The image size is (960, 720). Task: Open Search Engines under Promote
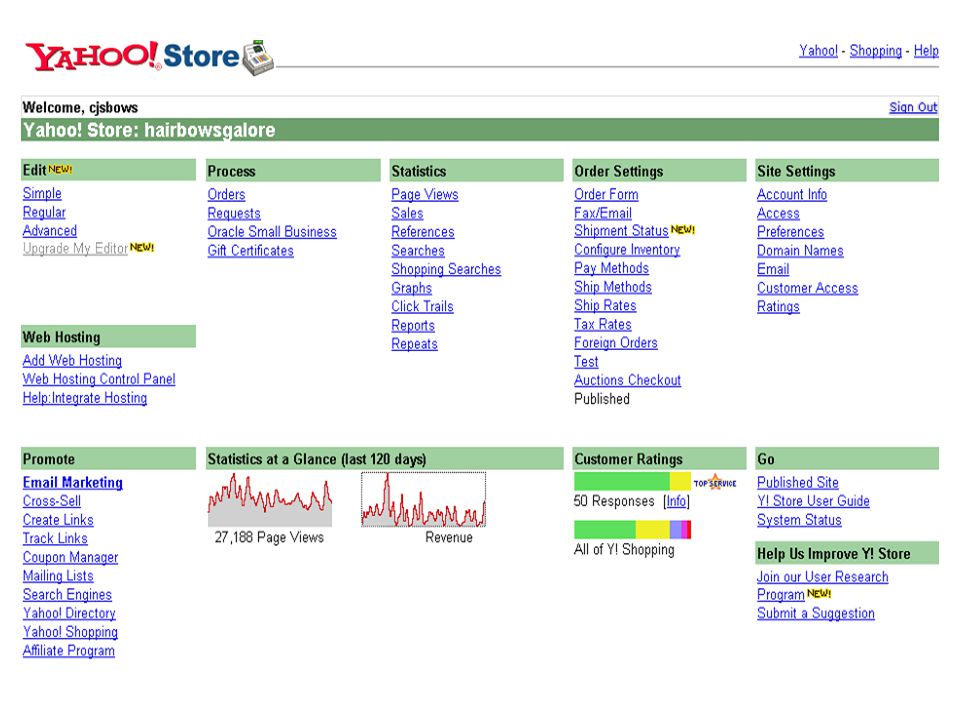pyautogui.click(x=67, y=594)
